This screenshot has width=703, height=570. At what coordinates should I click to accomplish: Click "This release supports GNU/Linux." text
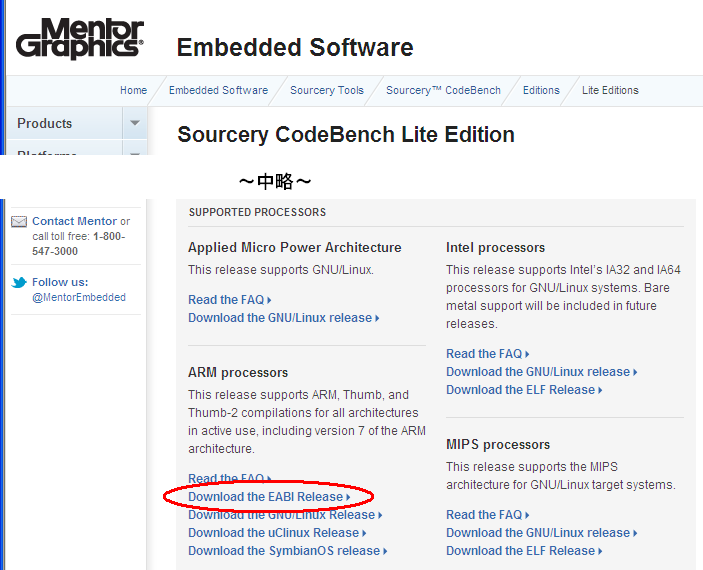(281, 270)
